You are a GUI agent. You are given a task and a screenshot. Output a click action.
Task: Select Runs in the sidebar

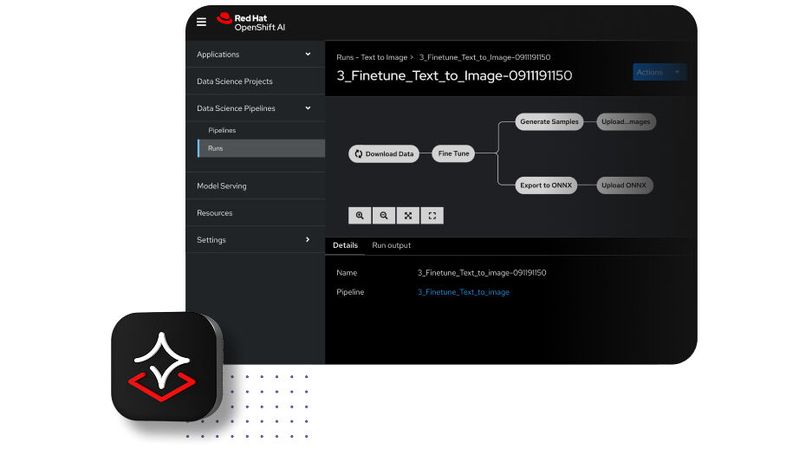(x=261, y=148)
